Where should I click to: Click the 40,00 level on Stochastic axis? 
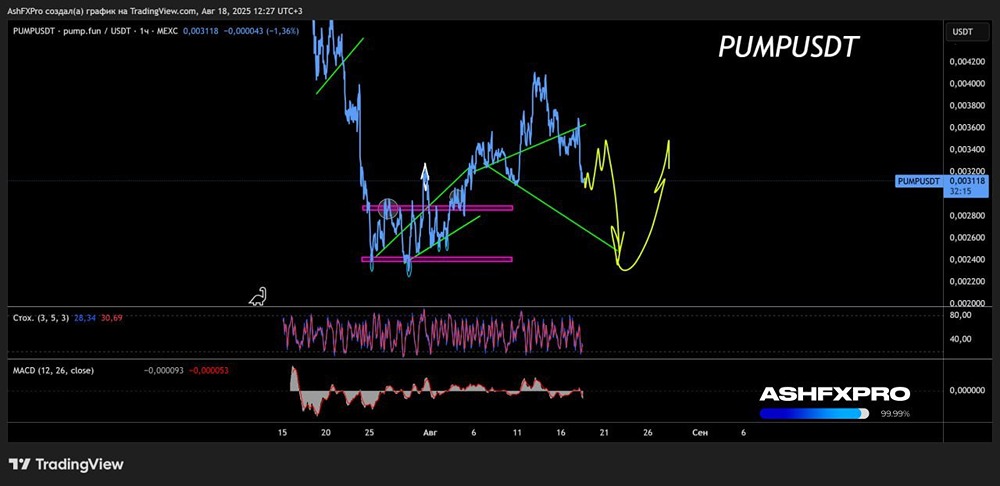click(961, 339)
